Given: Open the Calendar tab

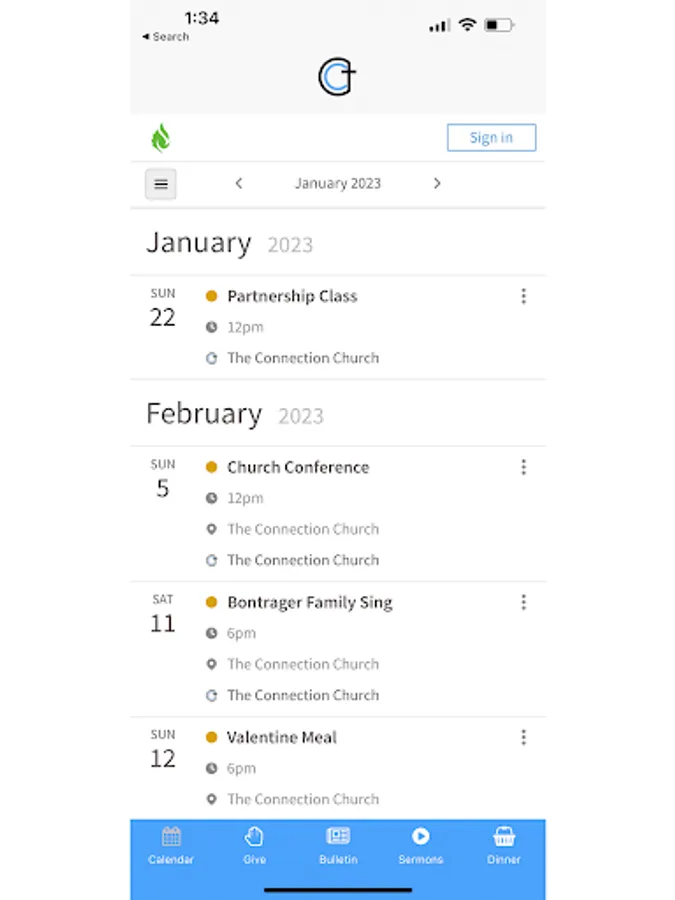Looking at the screenshot, I should coord(171,845).
